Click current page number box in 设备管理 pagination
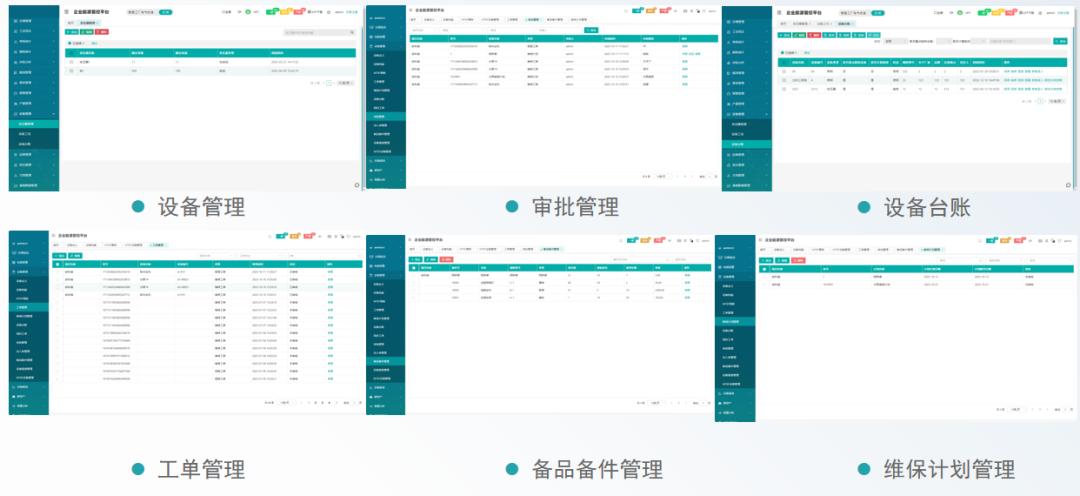The image size is (1080, 496). pos(329,83)
